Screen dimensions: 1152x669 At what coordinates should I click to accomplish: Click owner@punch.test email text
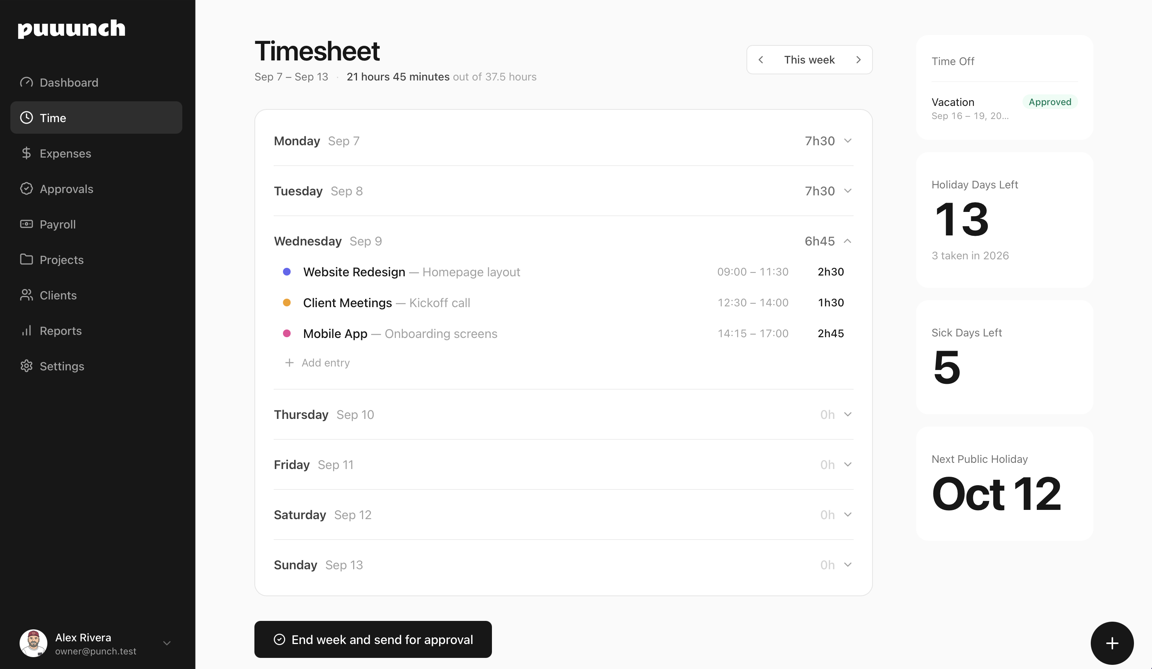(x=96, y=651)
